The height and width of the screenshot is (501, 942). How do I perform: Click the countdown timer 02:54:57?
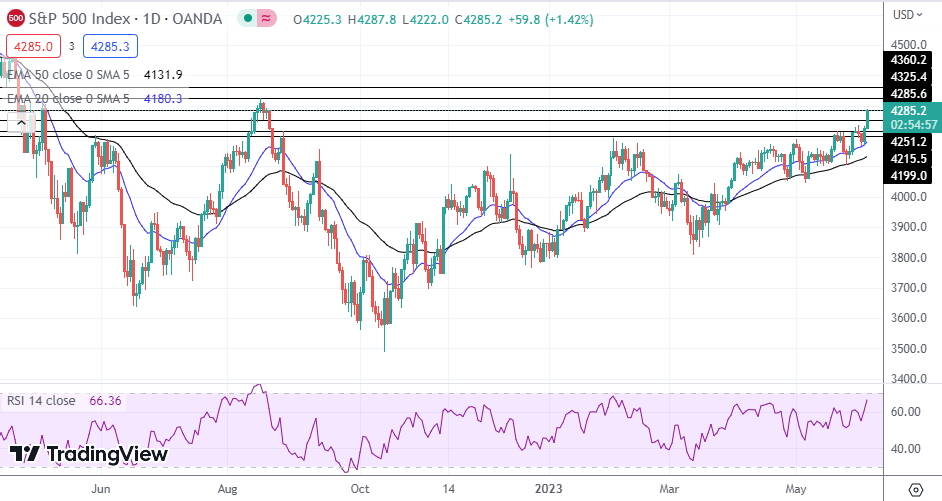point(914,125)
